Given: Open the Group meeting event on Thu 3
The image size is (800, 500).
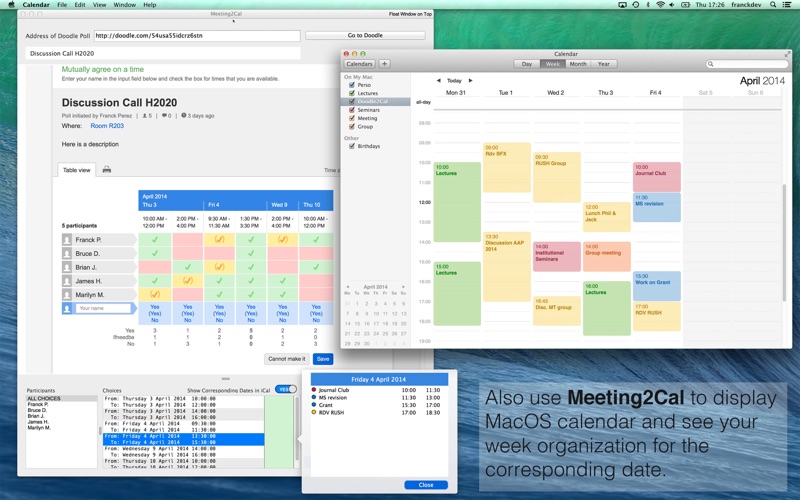Looking at the screenshot, I should (607, 257).
